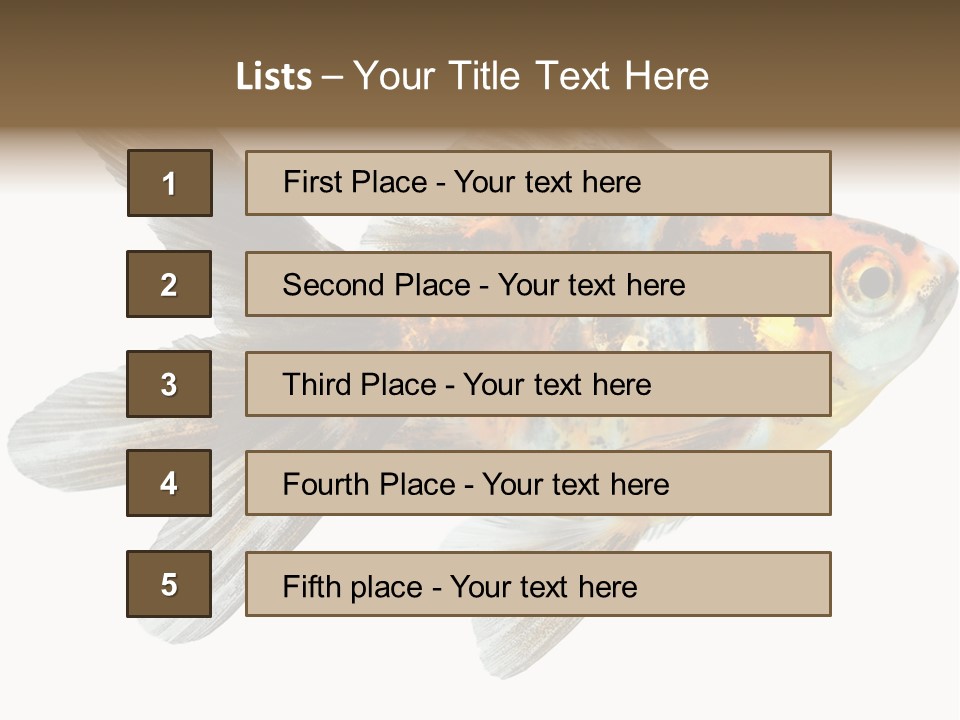The height and width of the screenshot is (720, 960).
Task: Click the number 2 box
Action: coord(169,284)
